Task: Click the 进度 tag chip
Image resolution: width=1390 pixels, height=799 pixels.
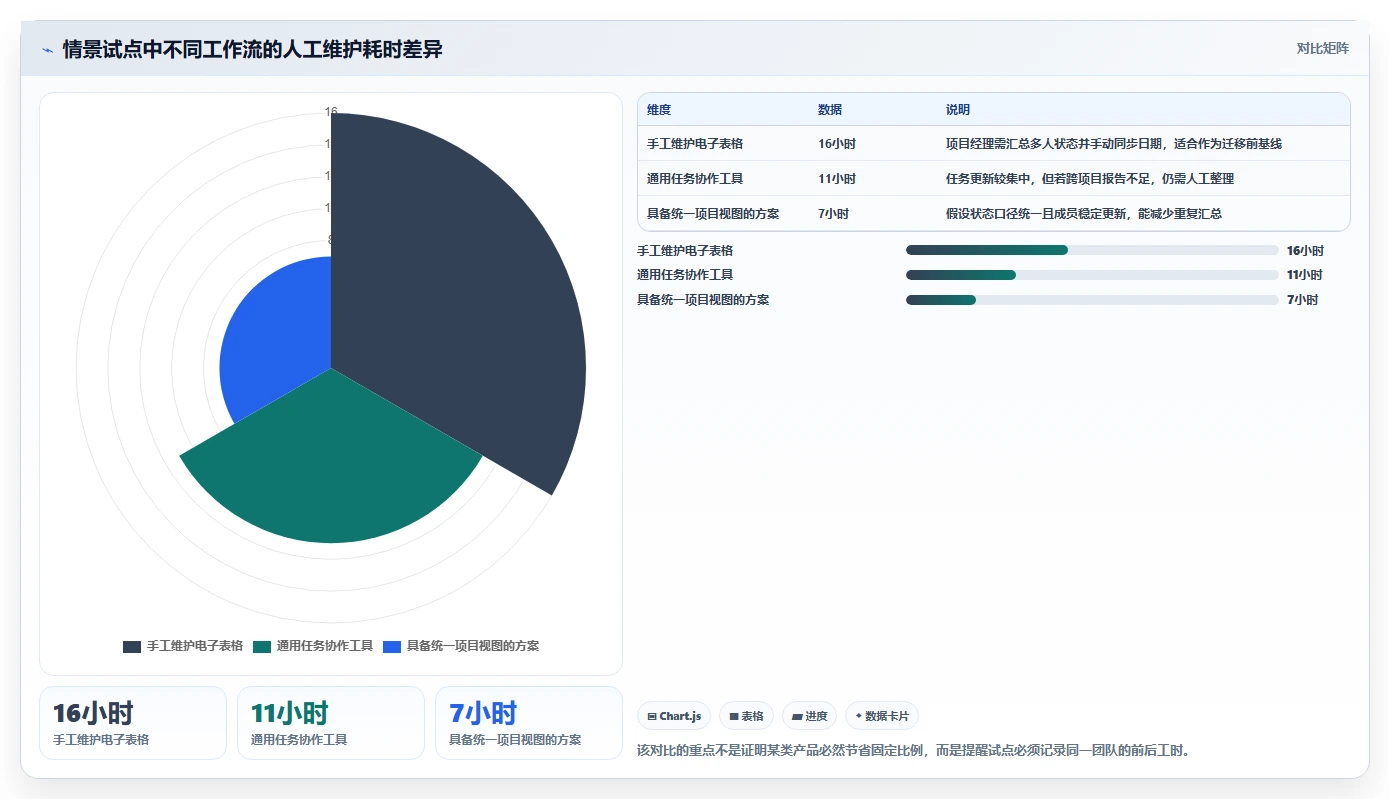Action: 809,716
